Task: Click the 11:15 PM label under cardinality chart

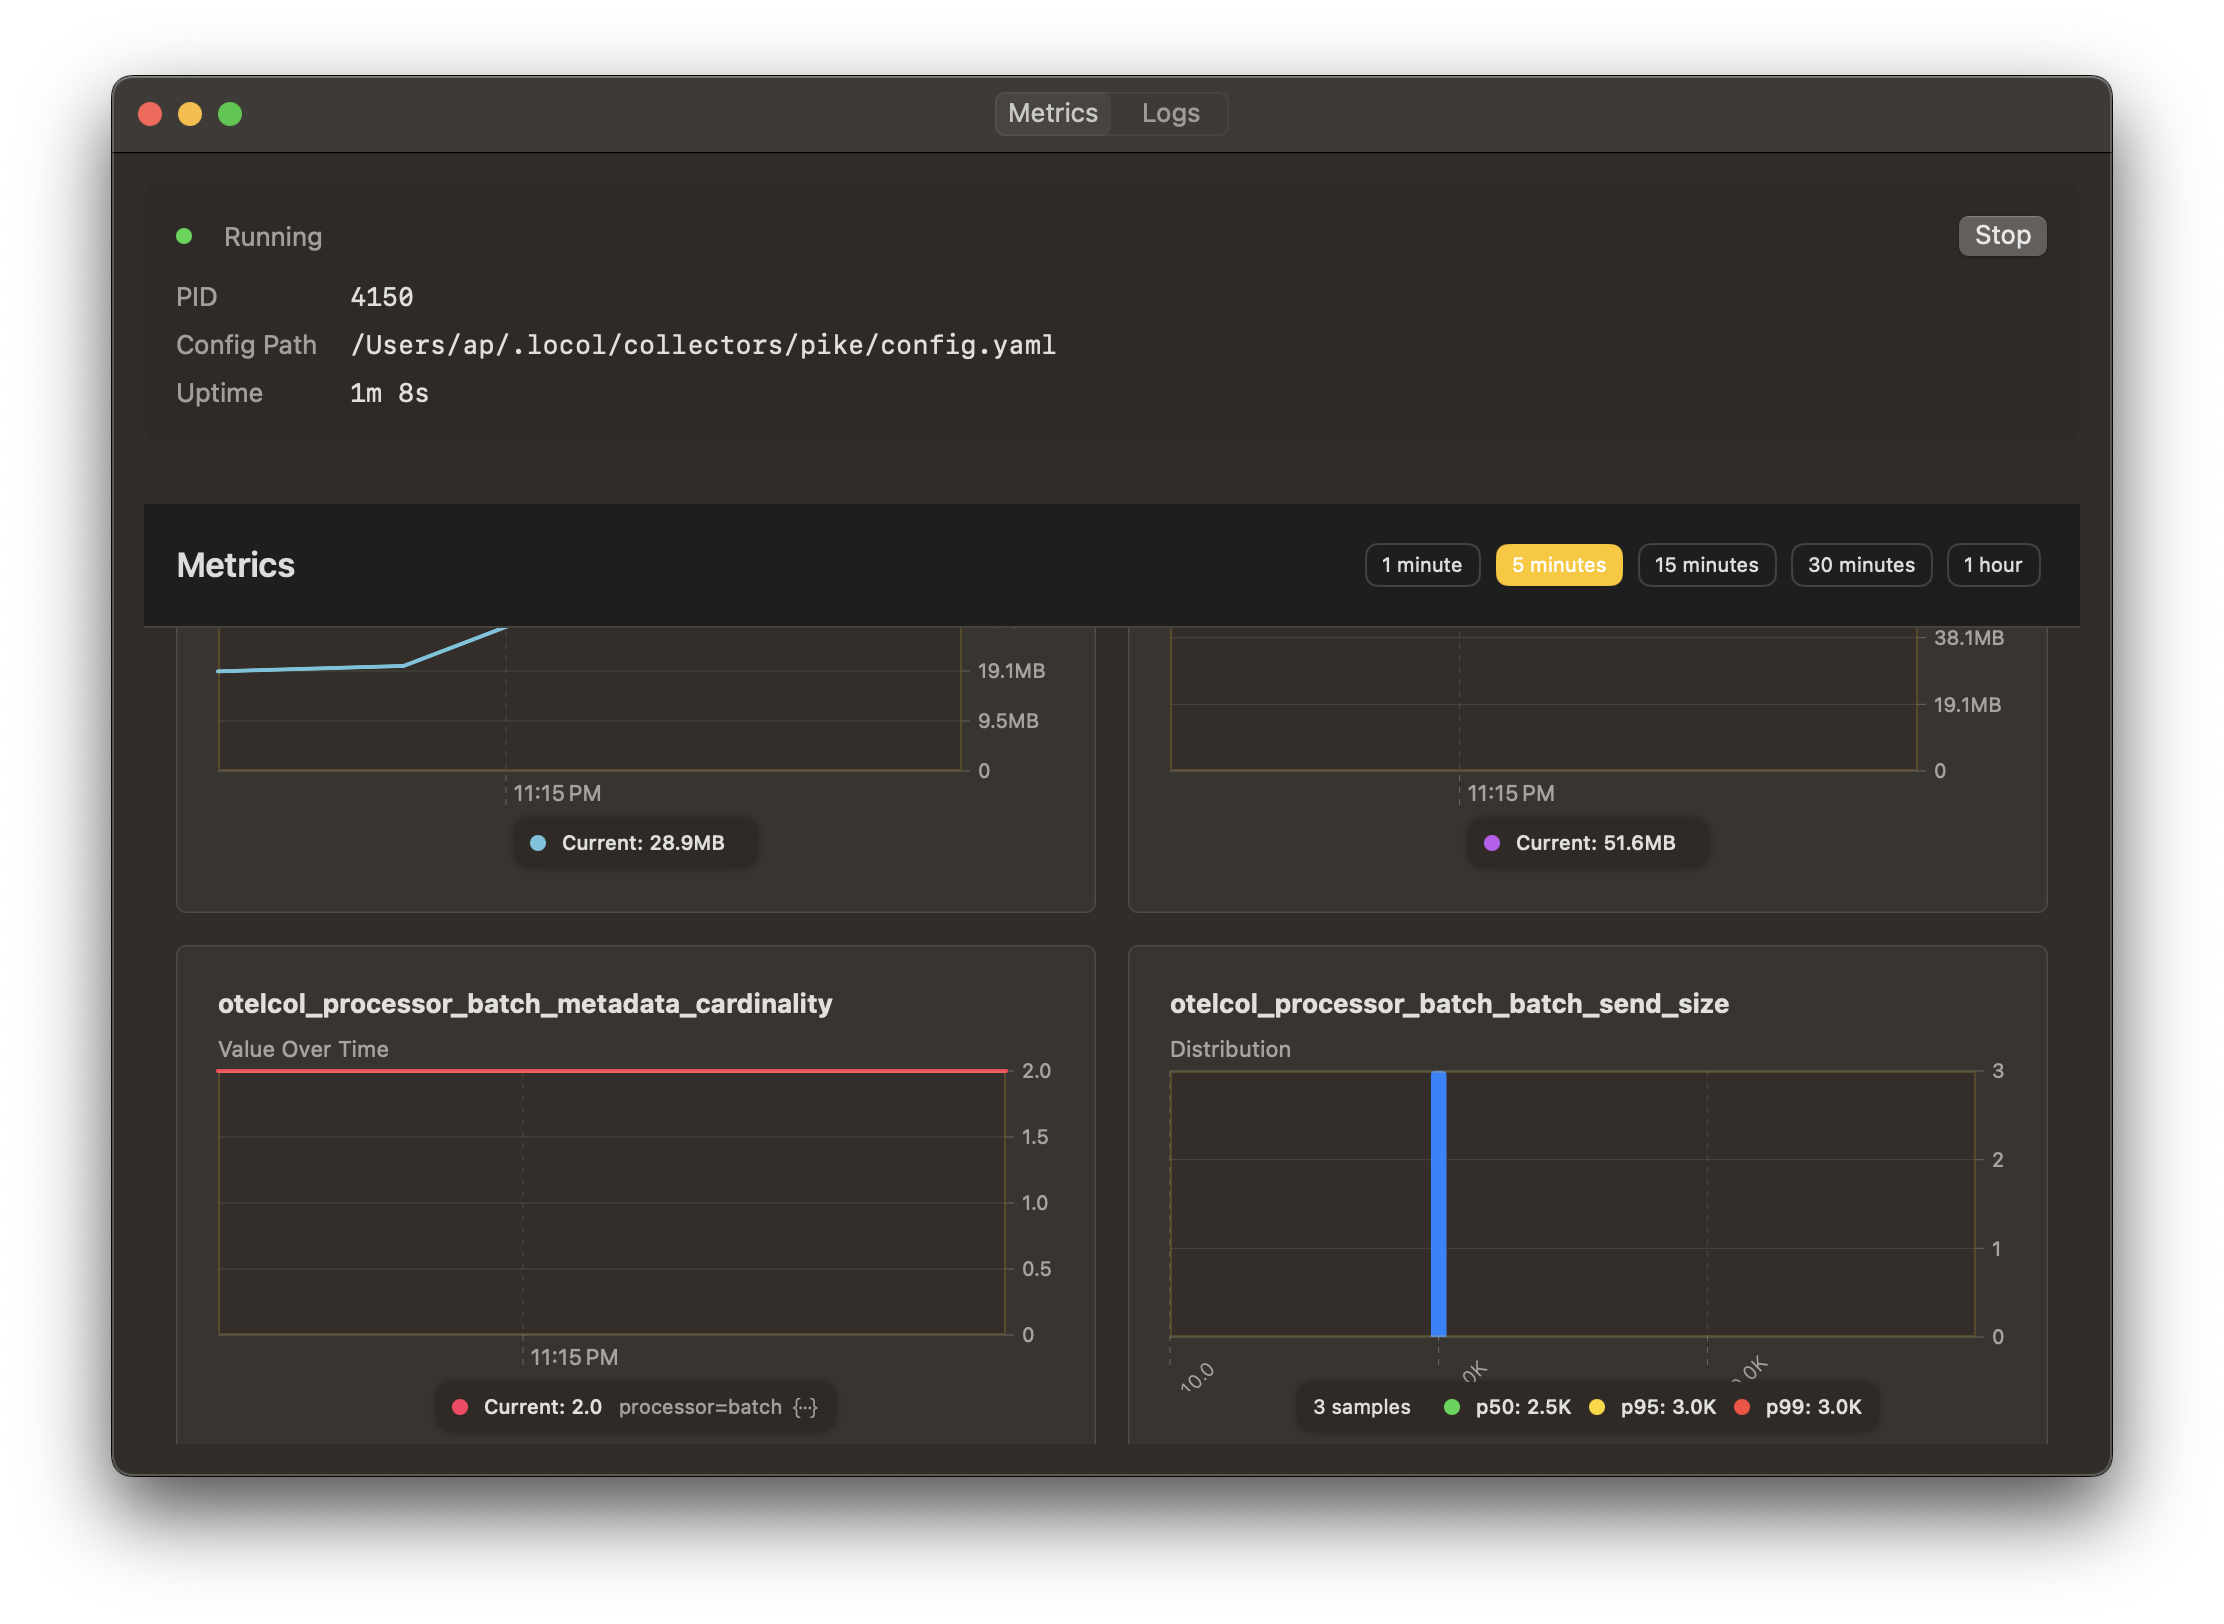Action: pyautogui.click(x=574, y=1357)
